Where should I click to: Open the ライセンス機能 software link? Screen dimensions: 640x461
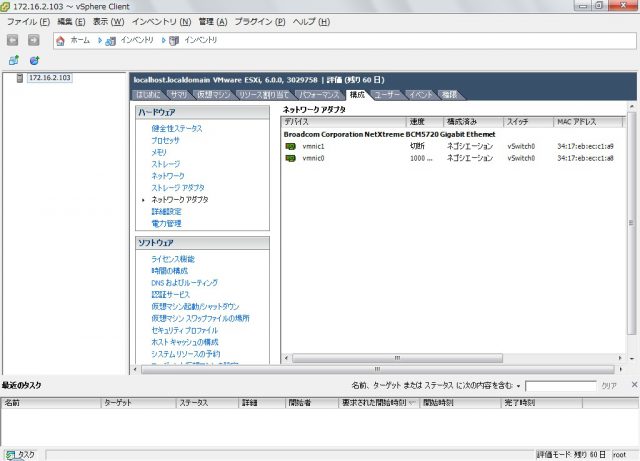click(x=172, y=258)
